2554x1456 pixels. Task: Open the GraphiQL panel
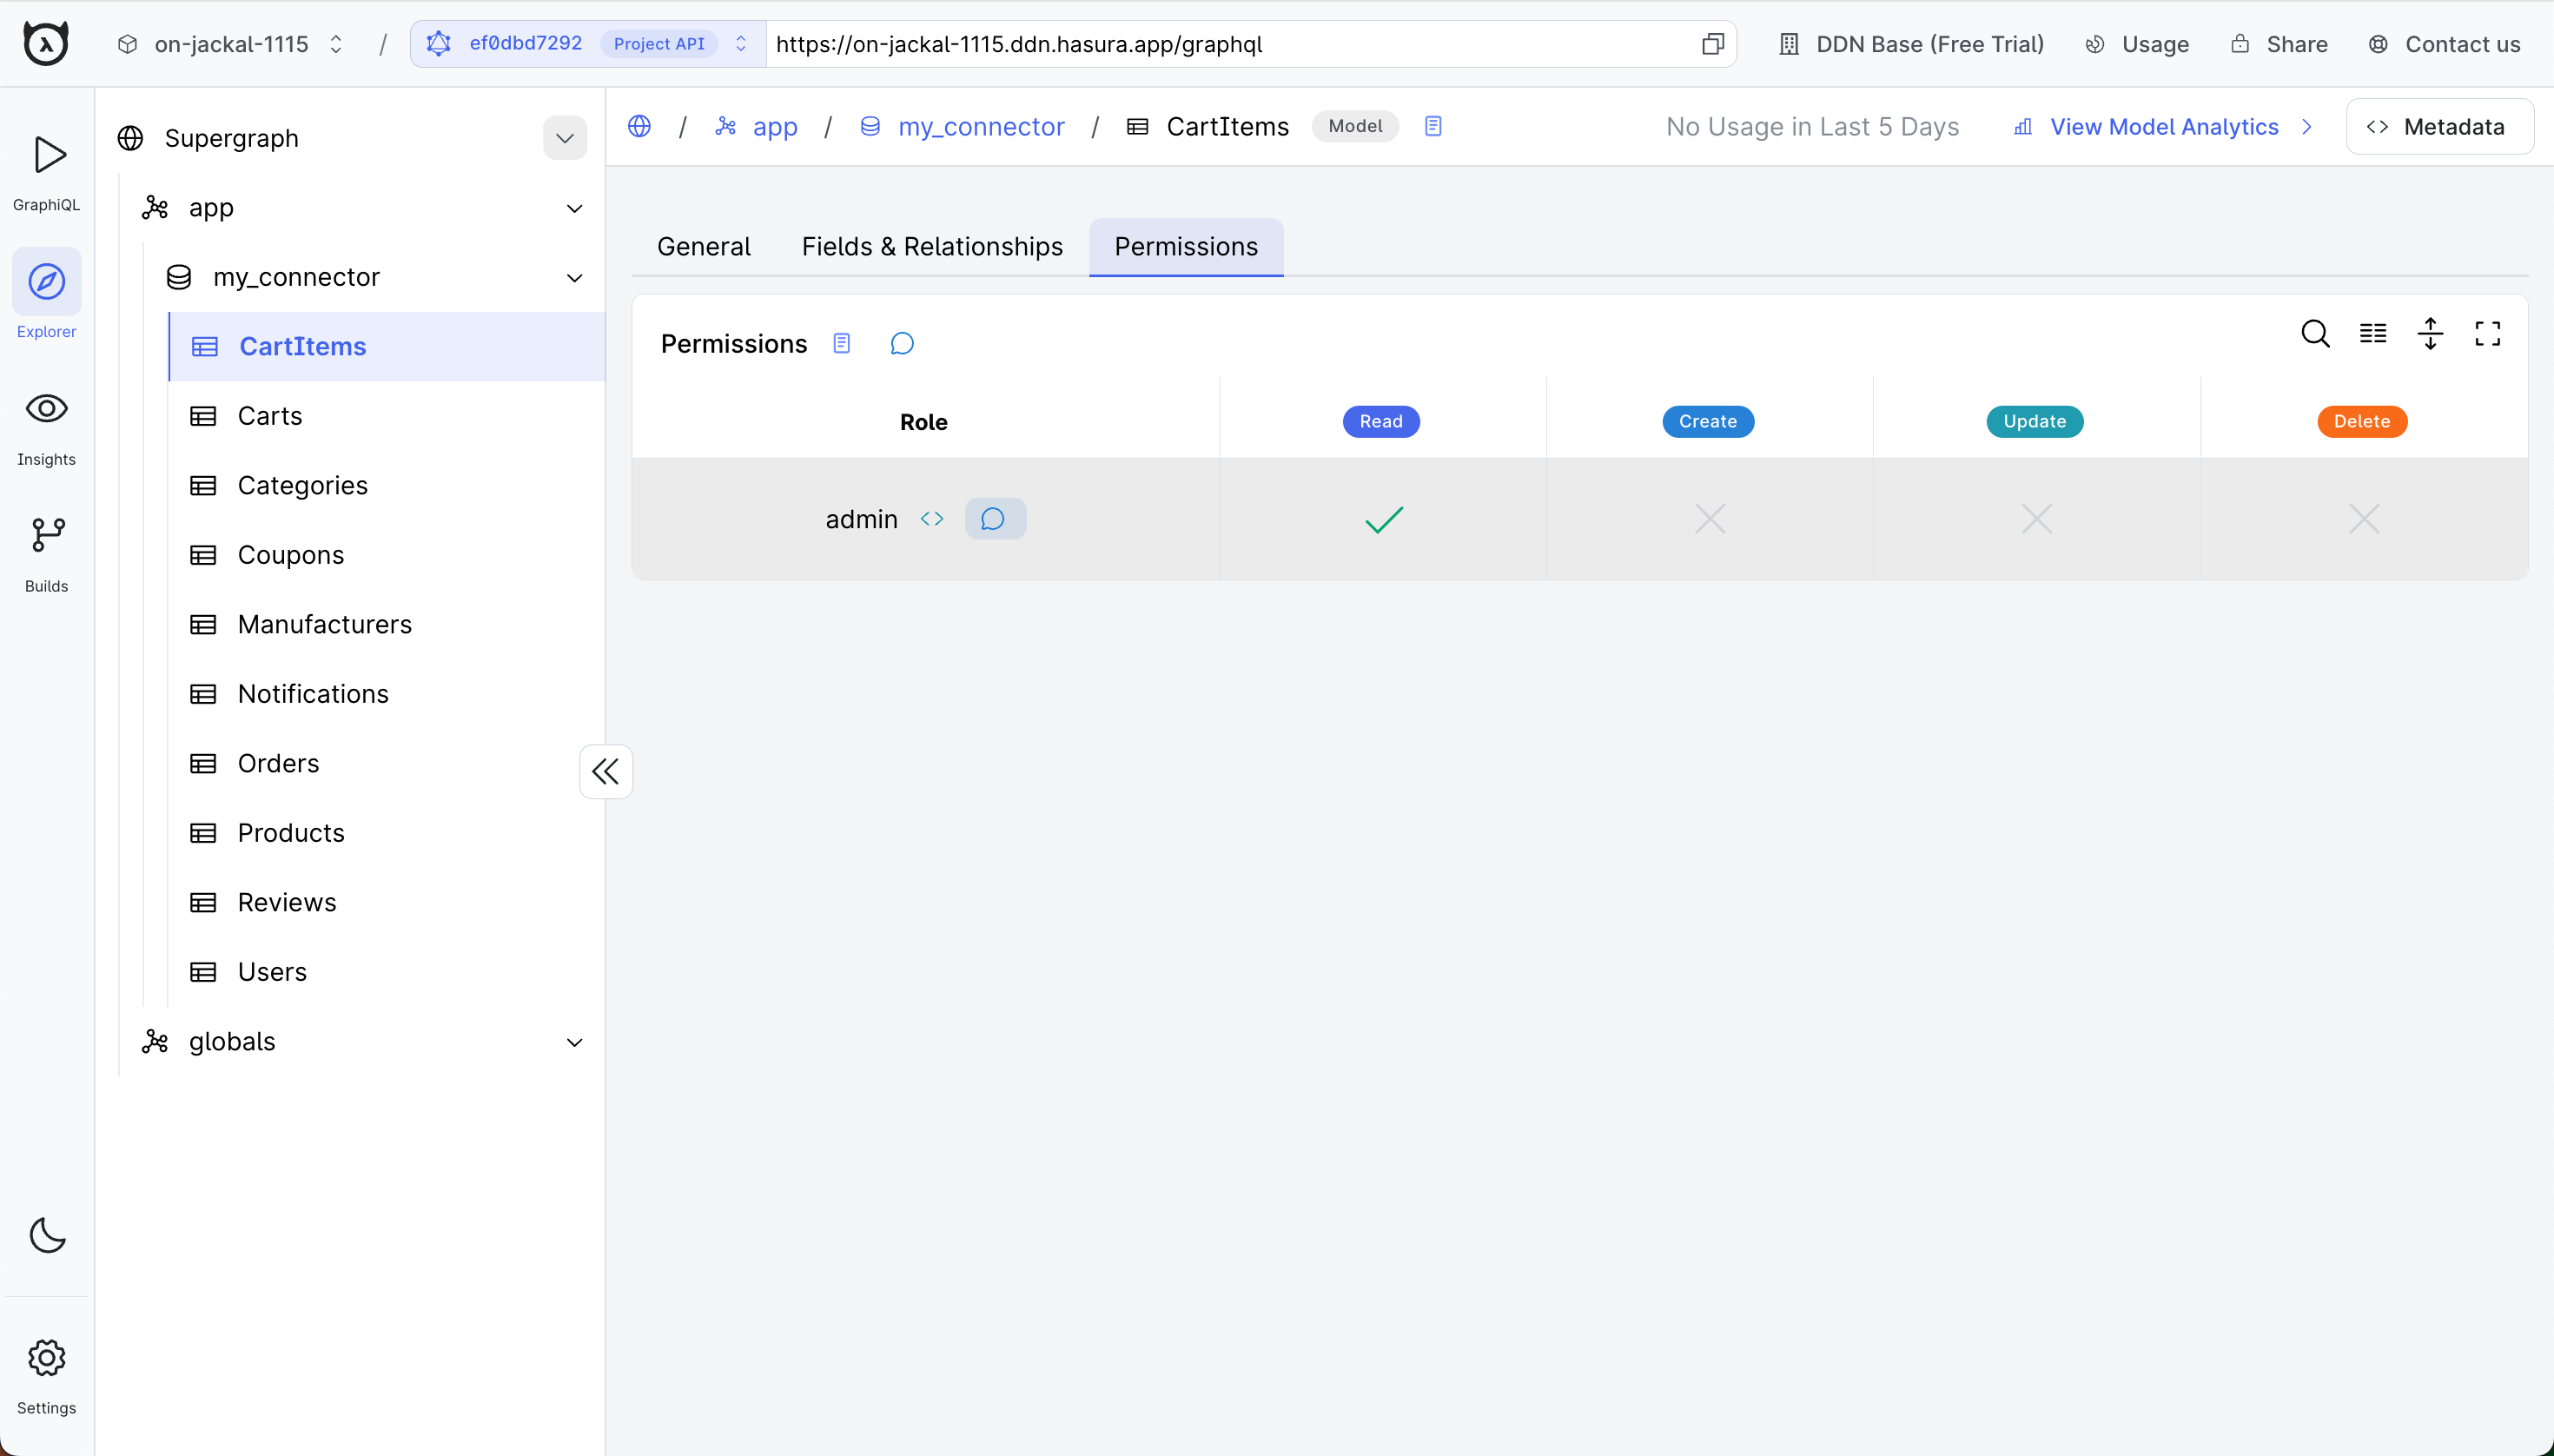click(x=46, y=172)
